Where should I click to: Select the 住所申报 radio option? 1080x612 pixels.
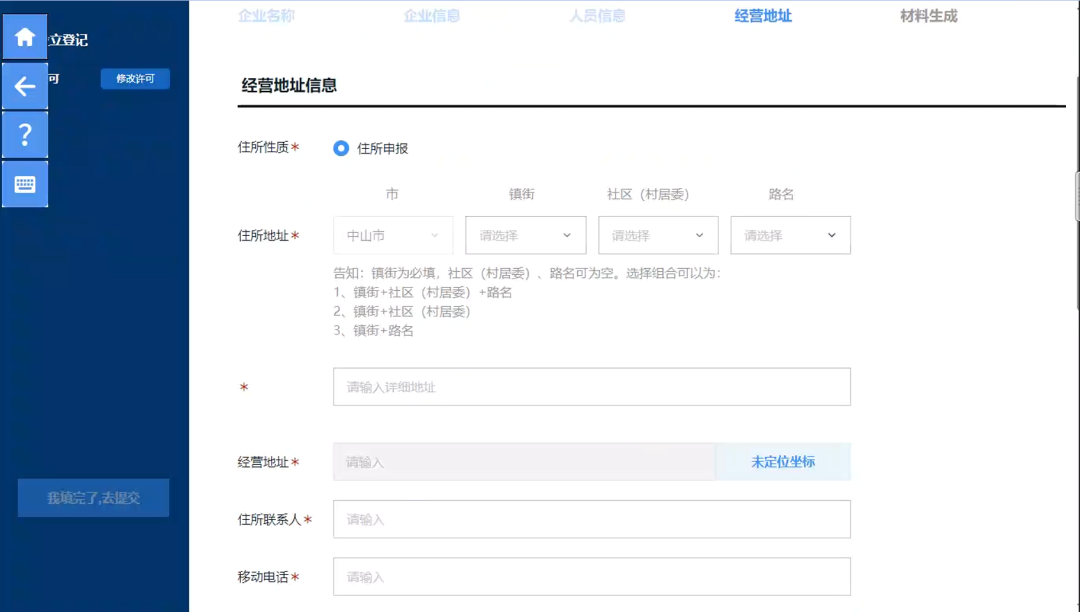(340, 147)
